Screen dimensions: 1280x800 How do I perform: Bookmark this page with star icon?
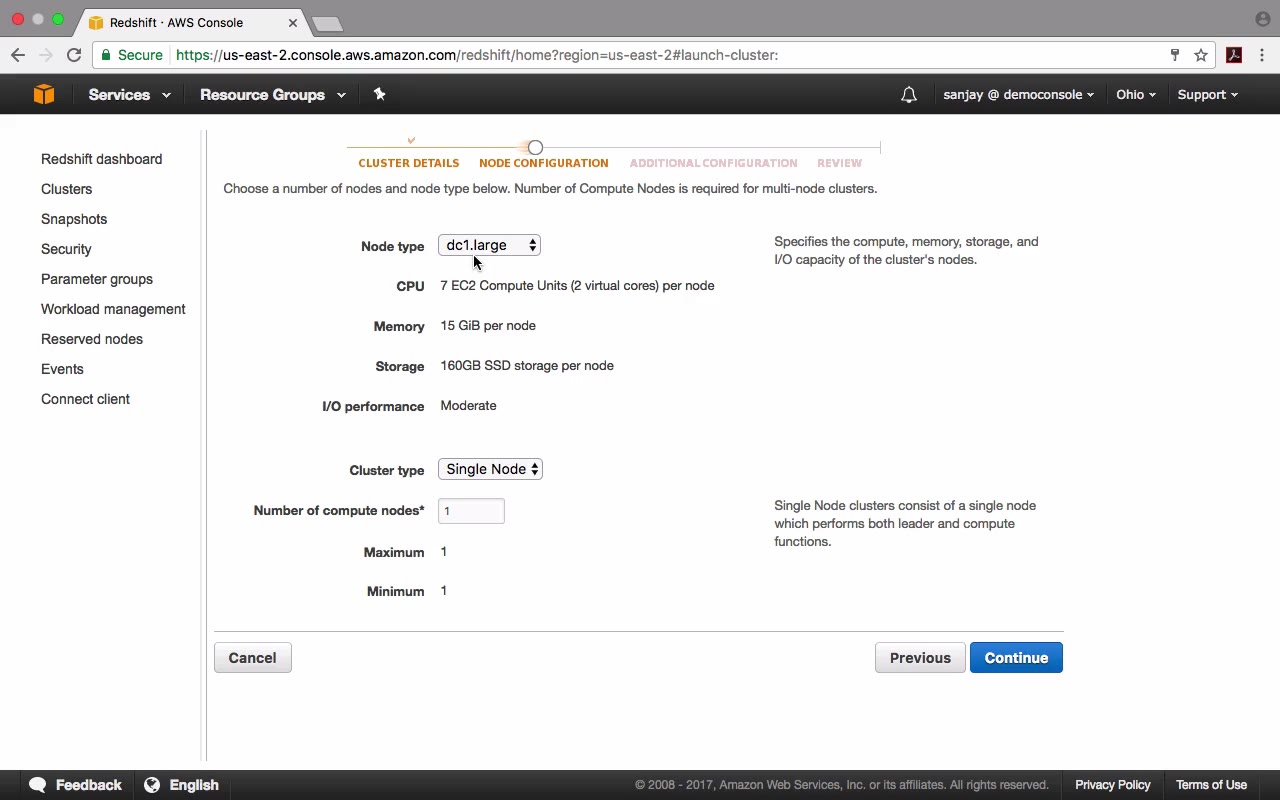click(1201, 55)
